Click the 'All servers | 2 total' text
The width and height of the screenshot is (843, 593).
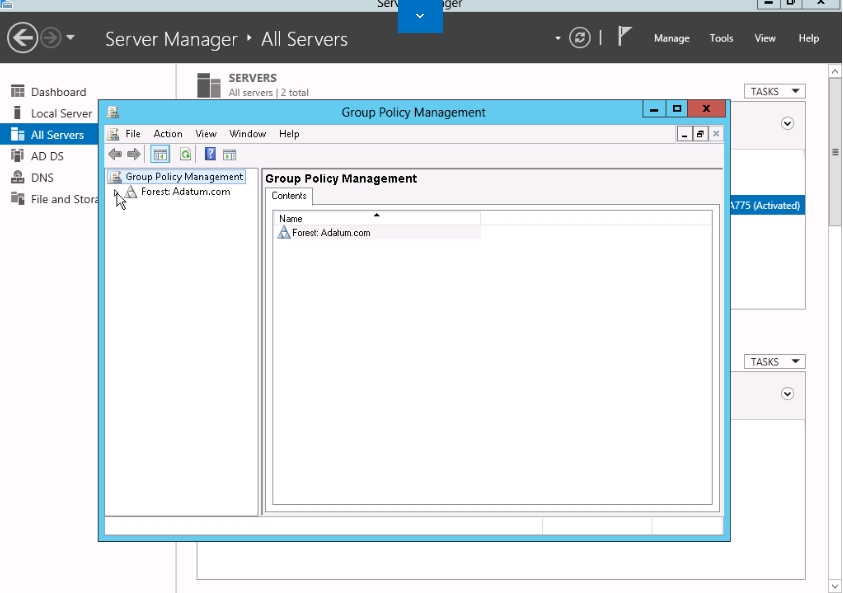[x=268, y=92]
